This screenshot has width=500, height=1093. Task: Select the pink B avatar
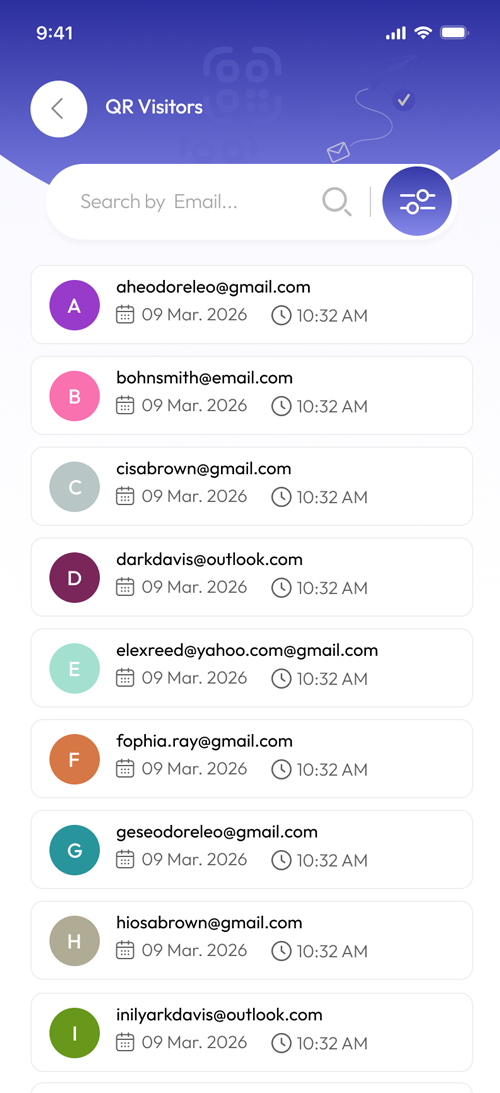(75, 396)
